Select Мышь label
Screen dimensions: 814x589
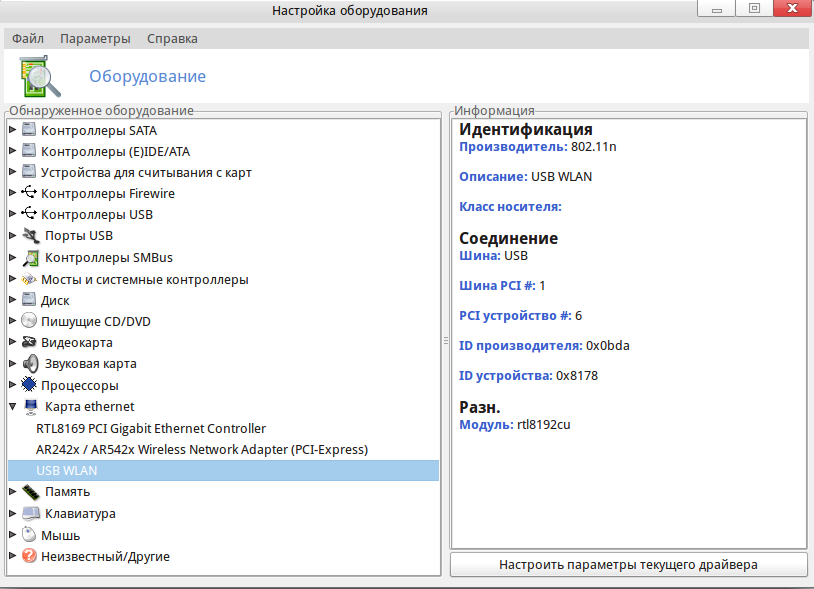pyautogui.click(x=60, y=535)
